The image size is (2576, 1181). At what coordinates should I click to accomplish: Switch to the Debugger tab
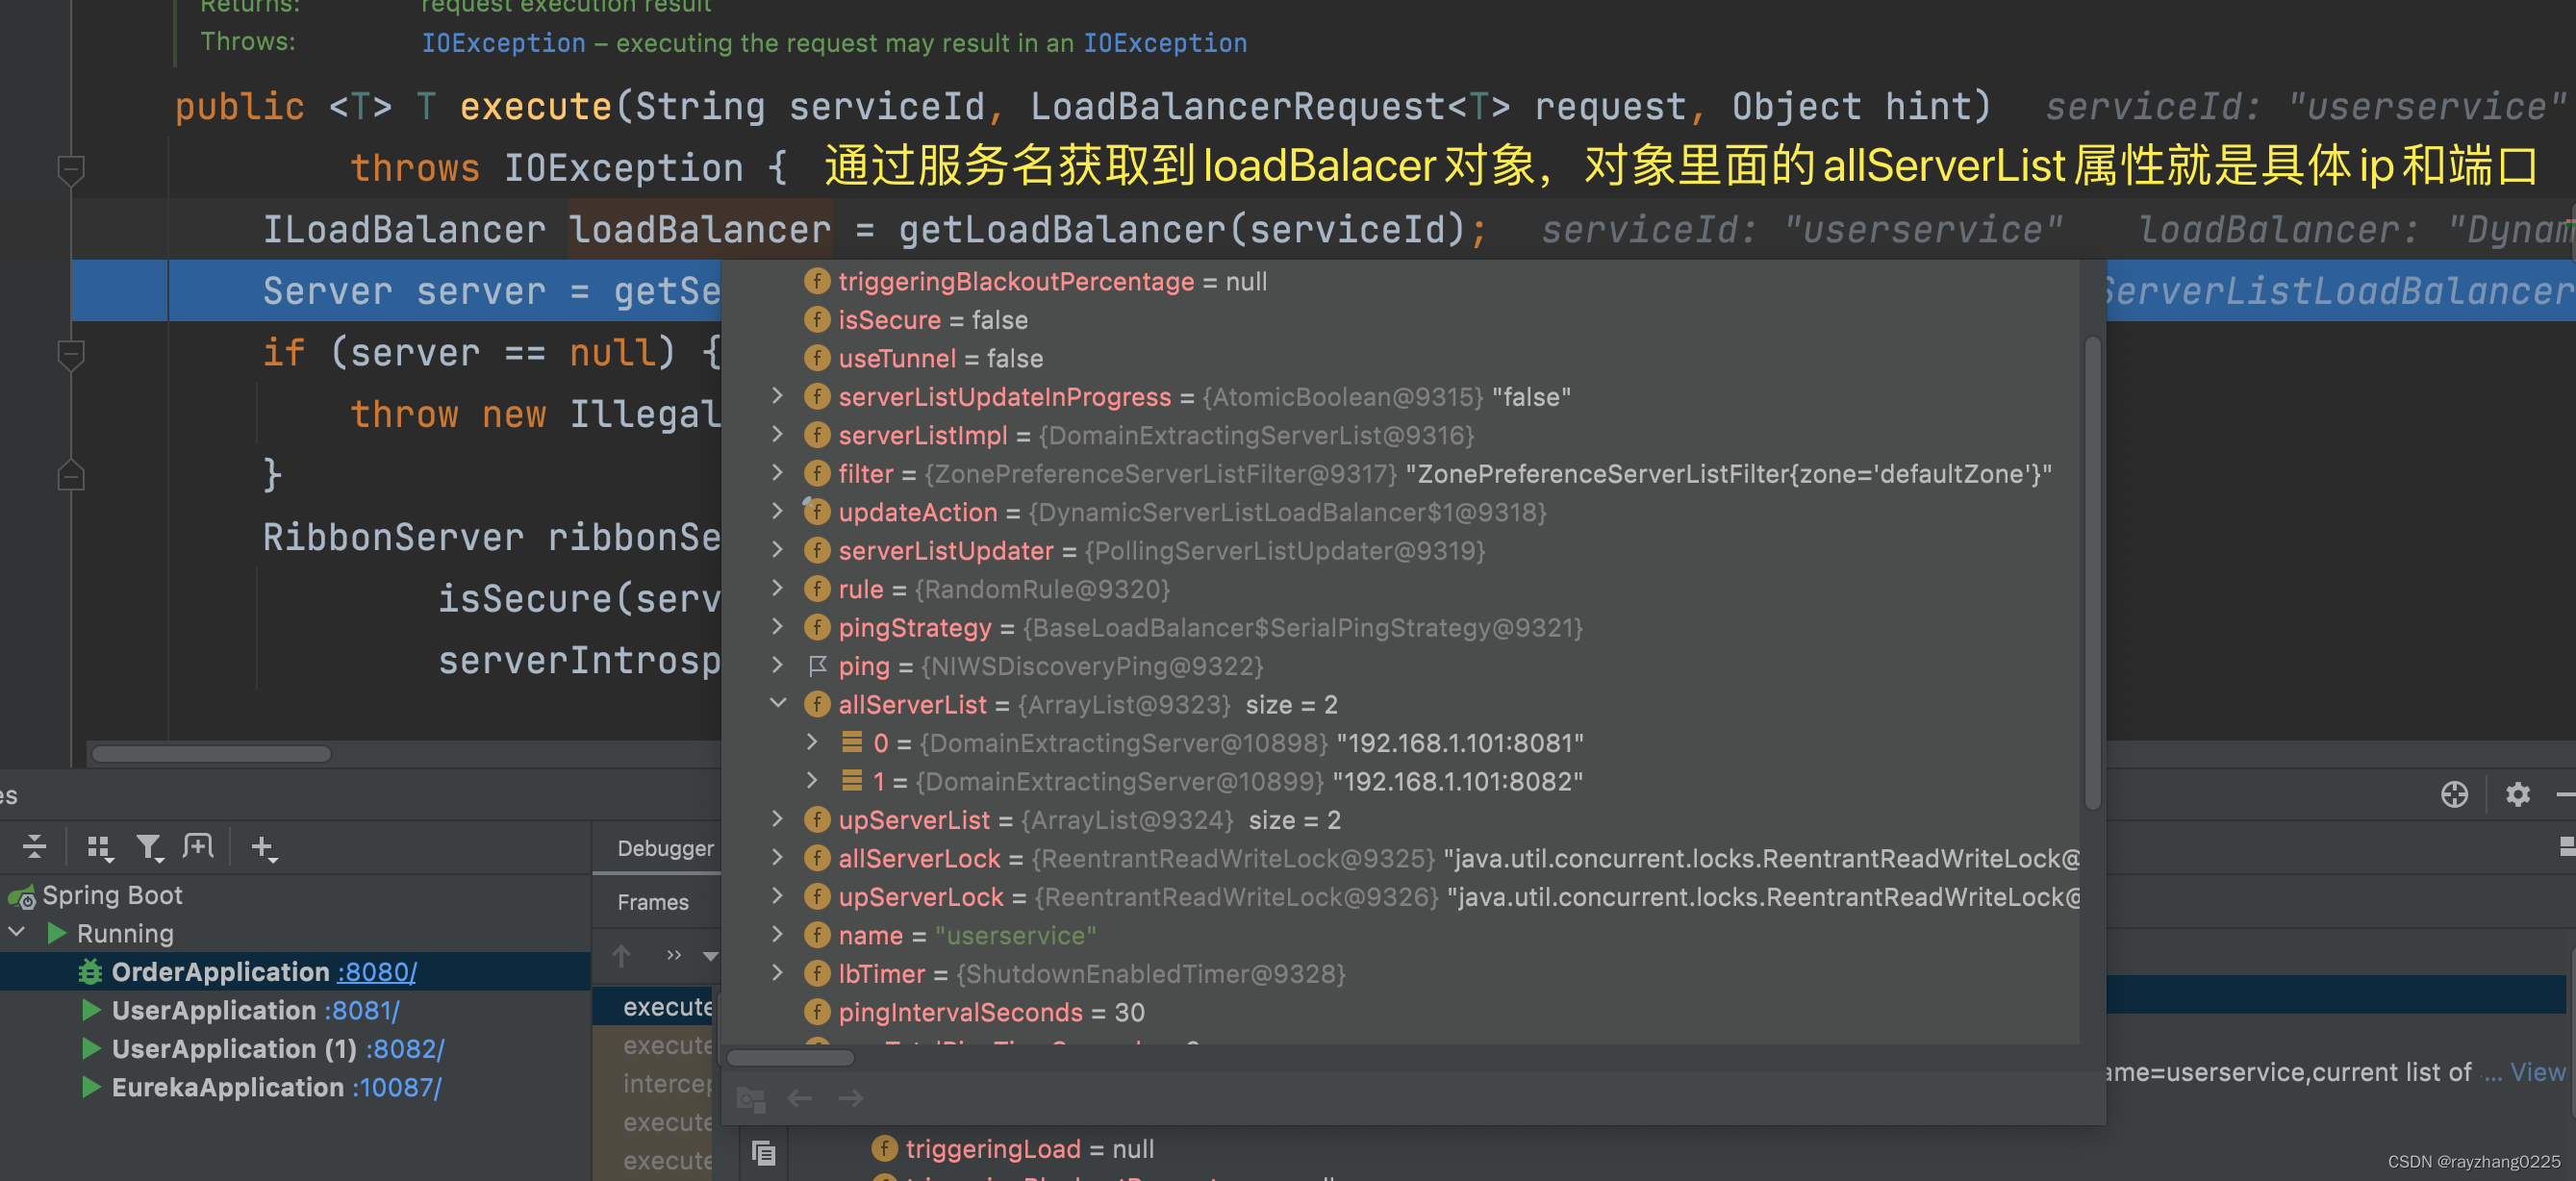coord(665,848)
